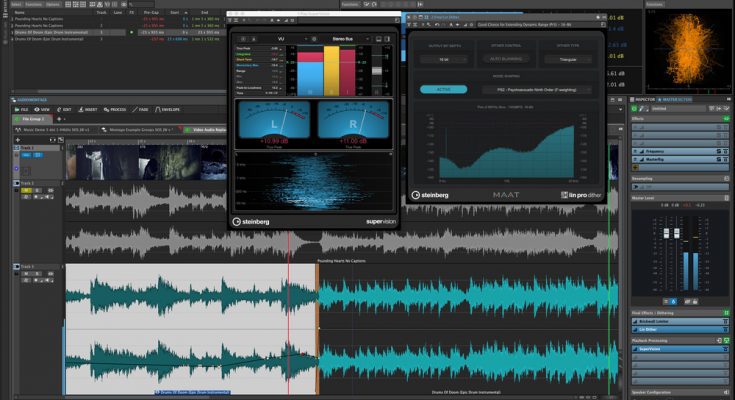This screenshot has height=400, width=735.
Task: Toggle the Auto Blanking dither control
Action: click(x=506, y=60)
